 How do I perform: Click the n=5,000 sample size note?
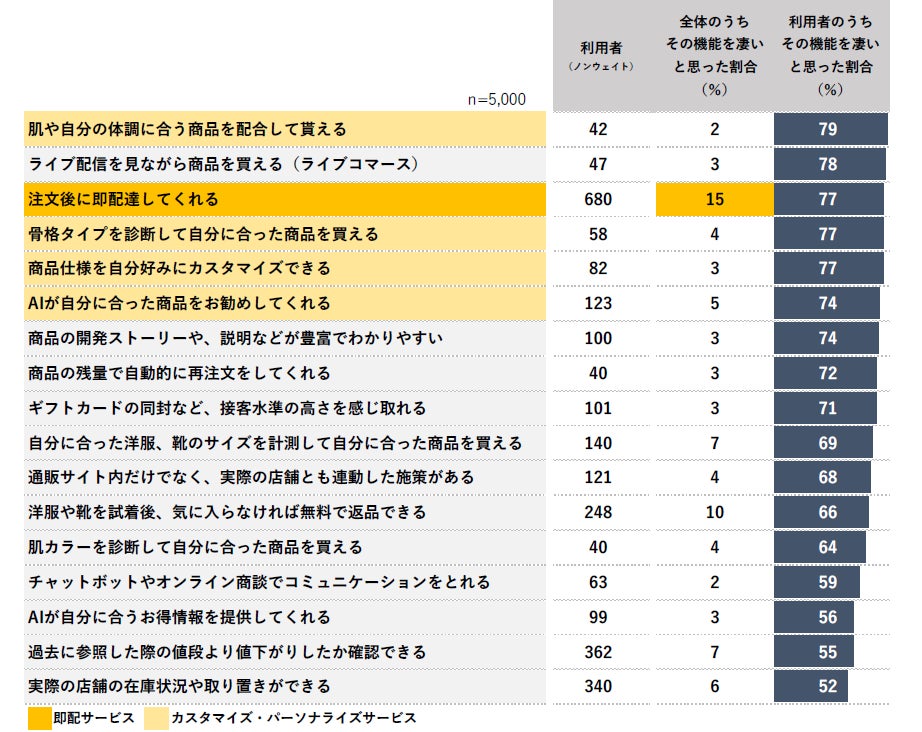[x=497, y=99]
